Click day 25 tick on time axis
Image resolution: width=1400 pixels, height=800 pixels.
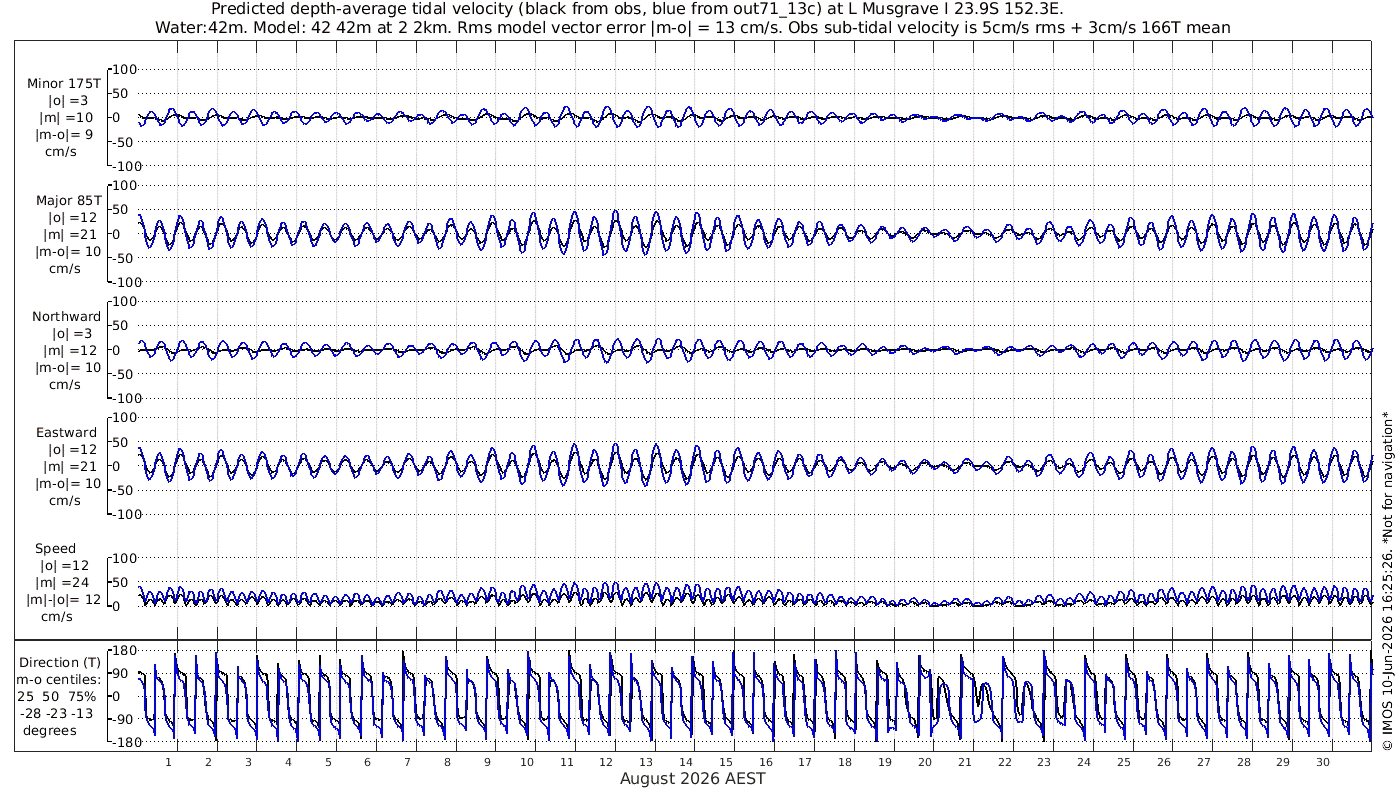(x=1124, y=762)
